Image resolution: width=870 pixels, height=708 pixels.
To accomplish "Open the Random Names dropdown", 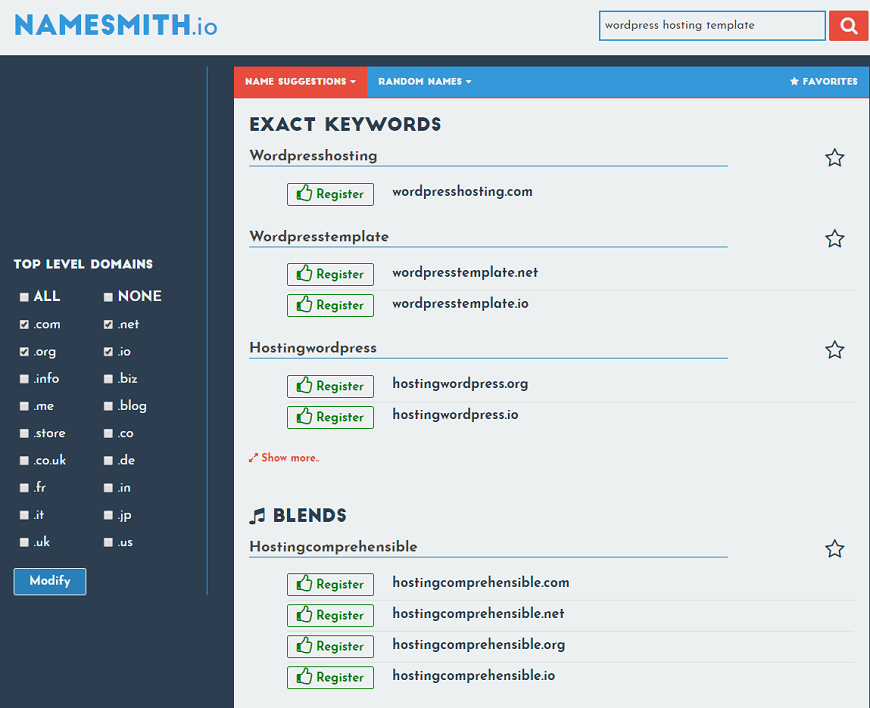I will click(424, 82).
